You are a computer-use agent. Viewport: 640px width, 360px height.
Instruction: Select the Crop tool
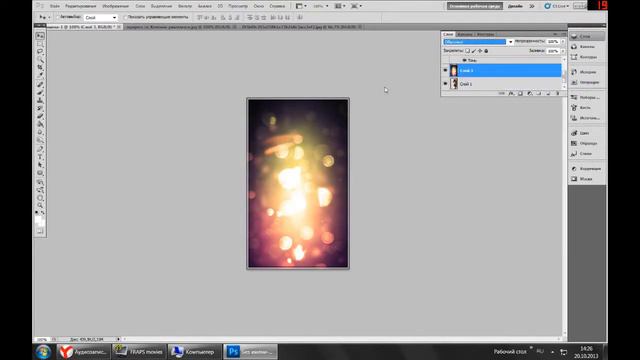point(40,67)
